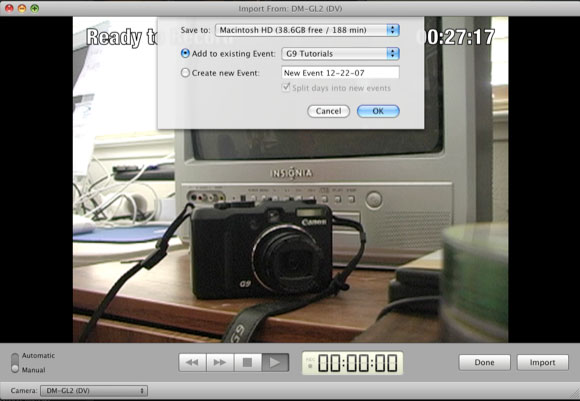Select Create new Event radio button
The image size is (580, 401).
point(185,73)
